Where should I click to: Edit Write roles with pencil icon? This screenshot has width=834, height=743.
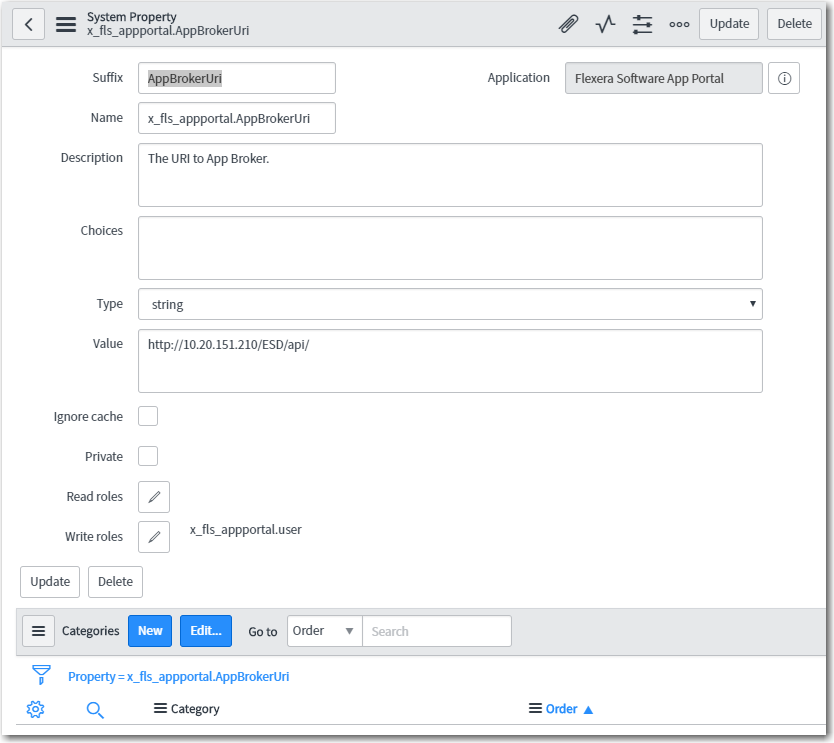154,537
